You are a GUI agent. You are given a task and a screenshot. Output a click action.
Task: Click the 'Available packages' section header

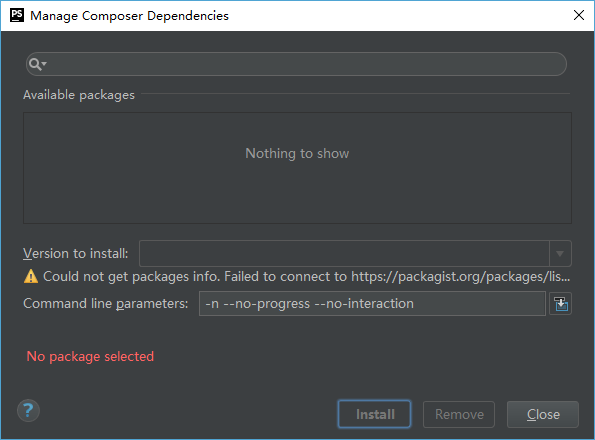79,95
